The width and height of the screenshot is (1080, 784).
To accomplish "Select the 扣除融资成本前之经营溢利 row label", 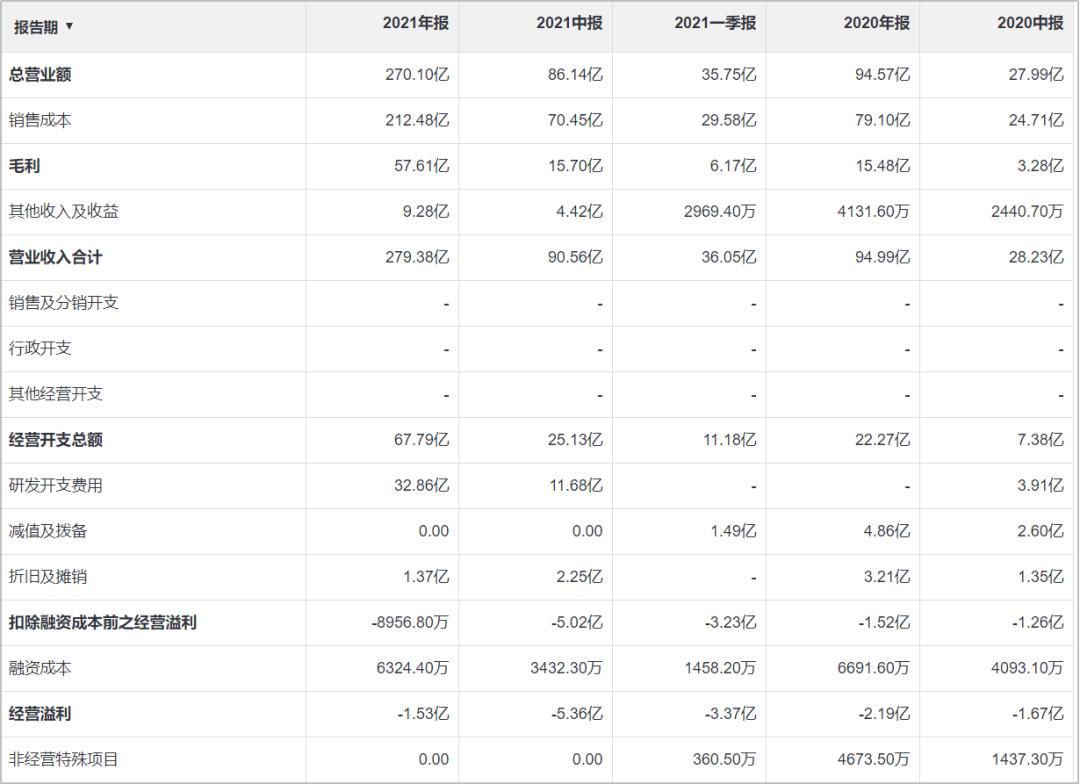I will tap(103, 622).
